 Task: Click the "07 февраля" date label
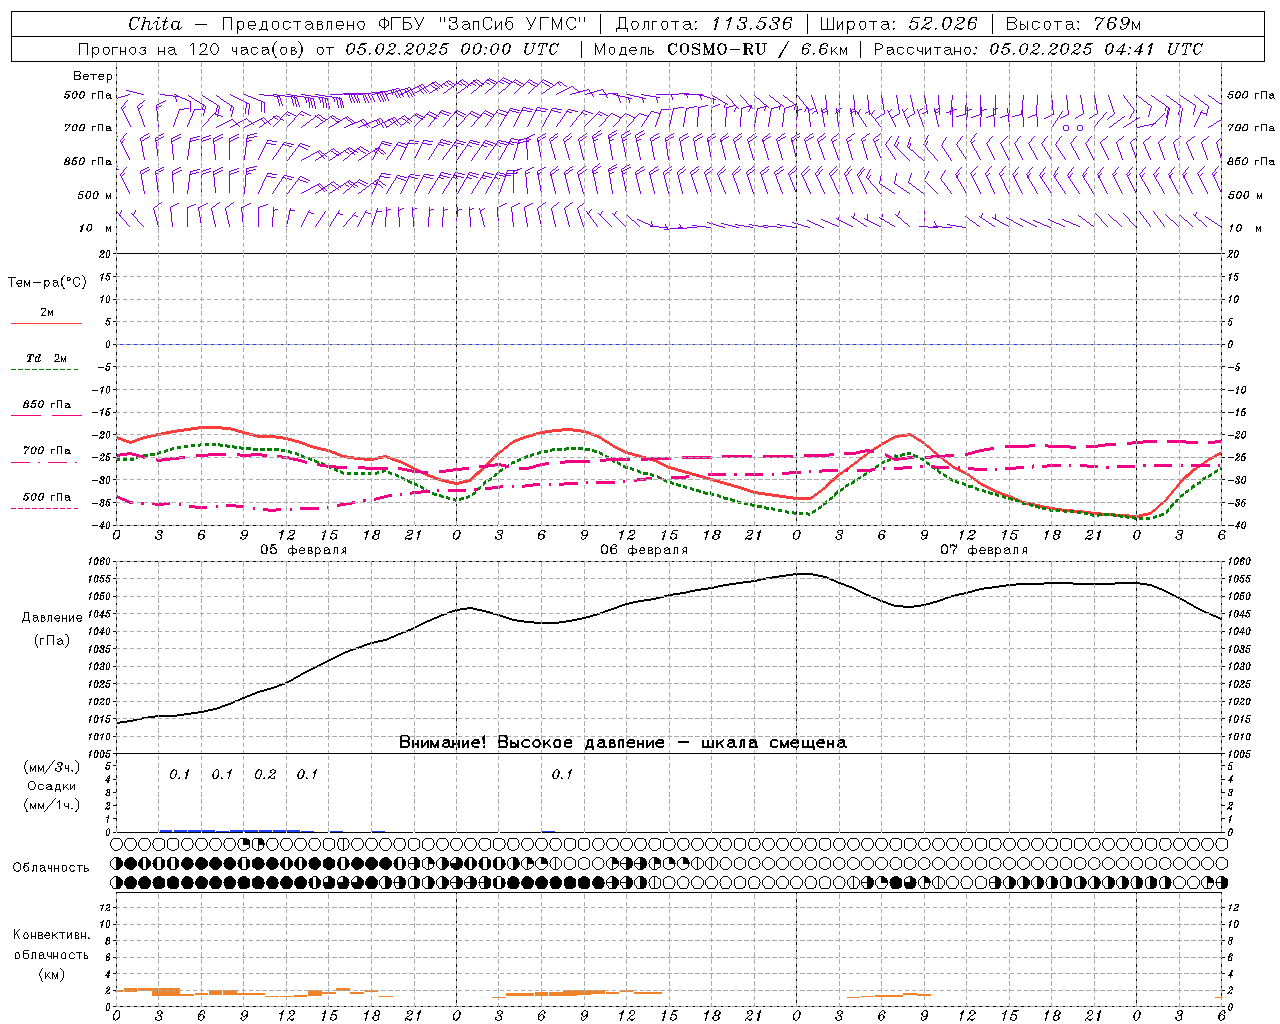point(984,550)
